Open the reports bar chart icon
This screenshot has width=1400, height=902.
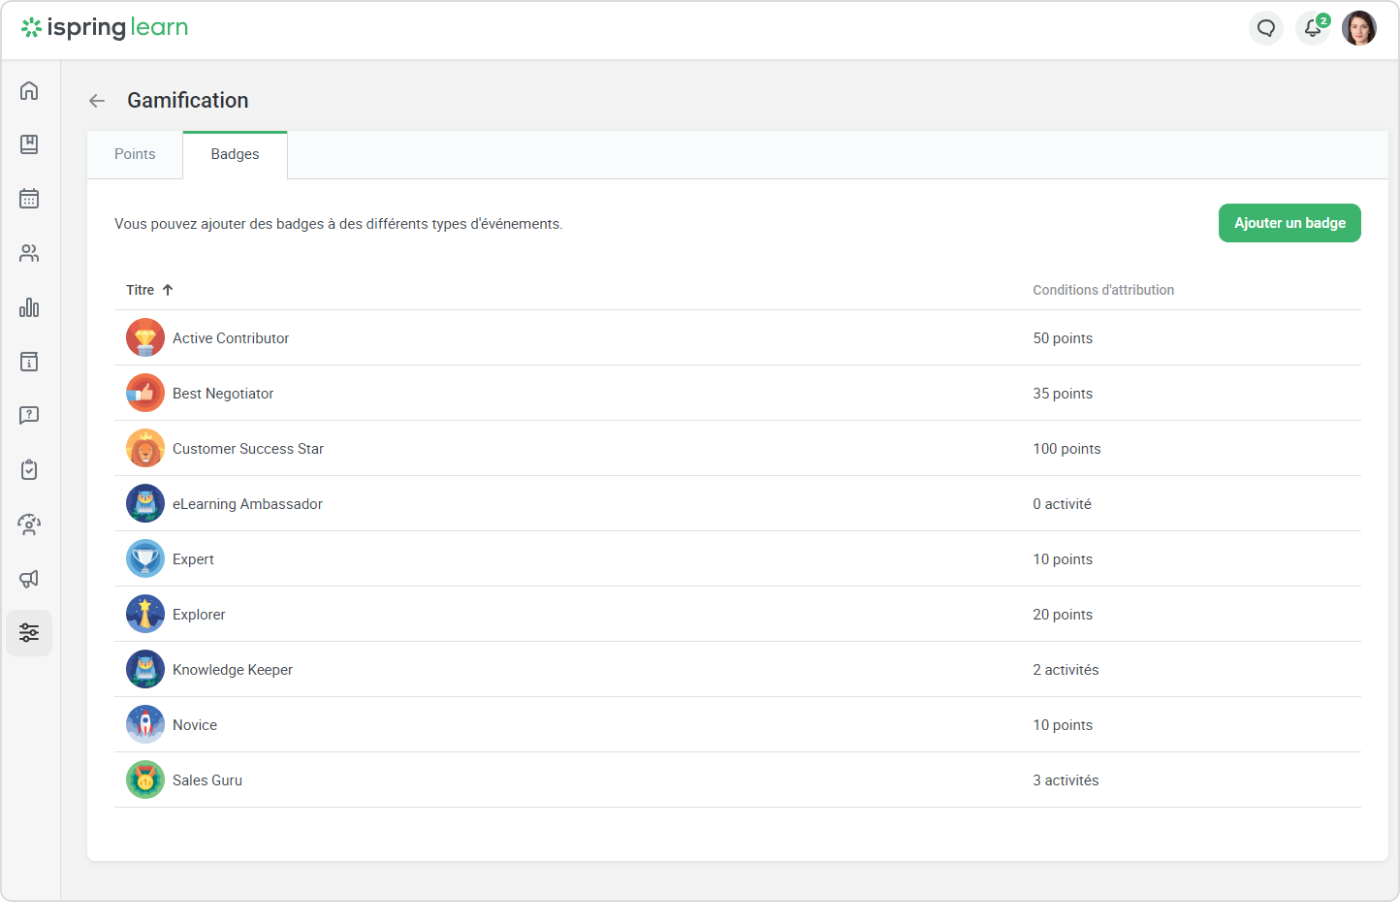tap(29, 307)
